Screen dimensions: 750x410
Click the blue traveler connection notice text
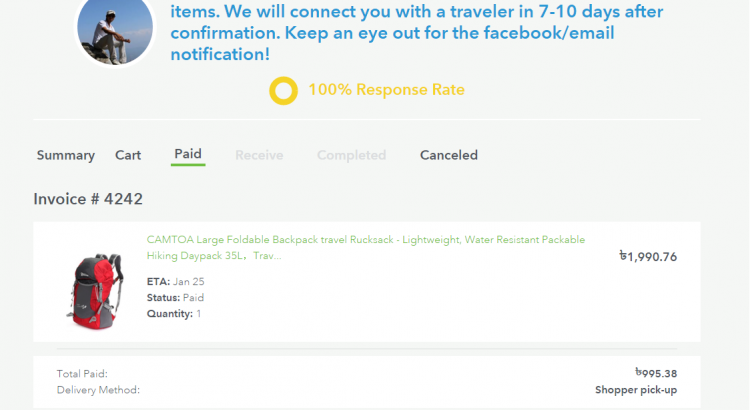(x=417, y=34)
